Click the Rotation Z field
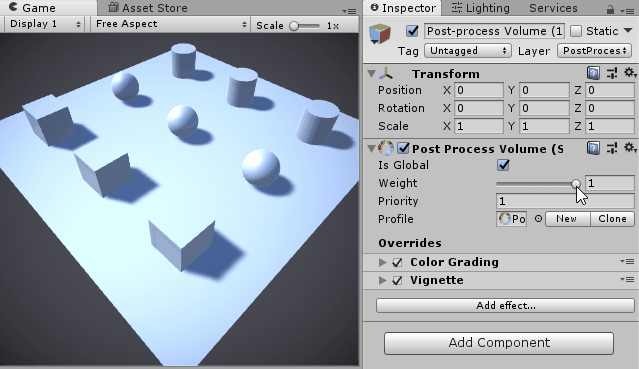Viewport: 639px width, 369px height. [x=610, y=108]
